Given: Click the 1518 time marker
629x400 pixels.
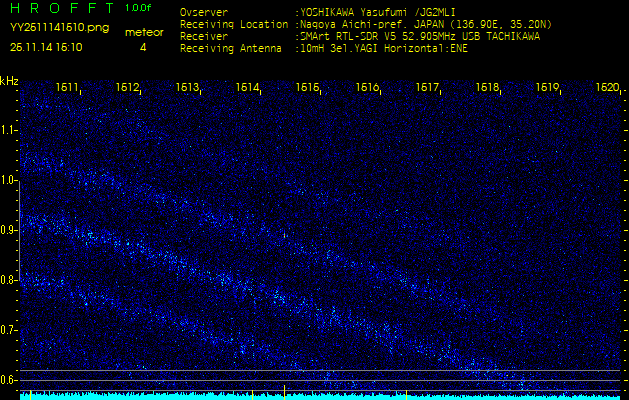Looking at the screenshot, I should pyautogui.click(x=487, y=87).
